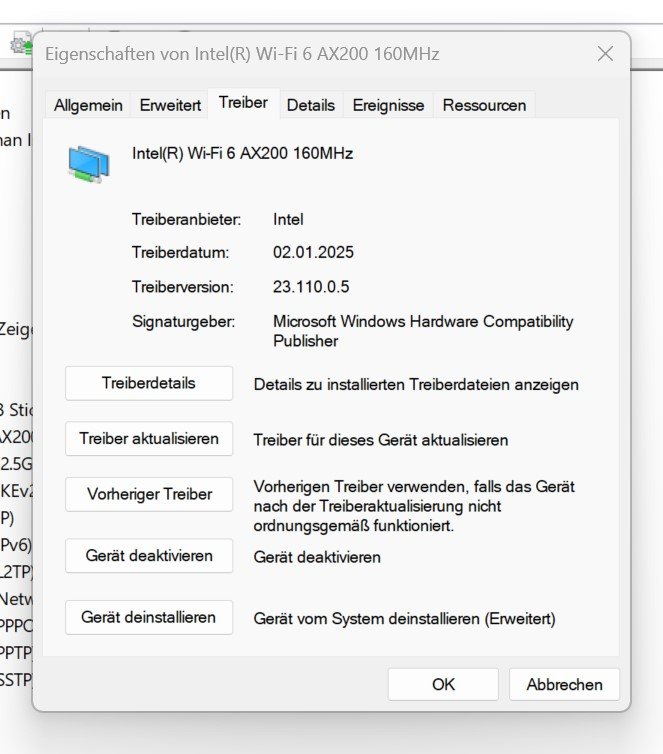Image resolution: width=663 pixels, height=754 pixels.
Task: Click the Signaturgeber label
Action: tap(184, 321)
